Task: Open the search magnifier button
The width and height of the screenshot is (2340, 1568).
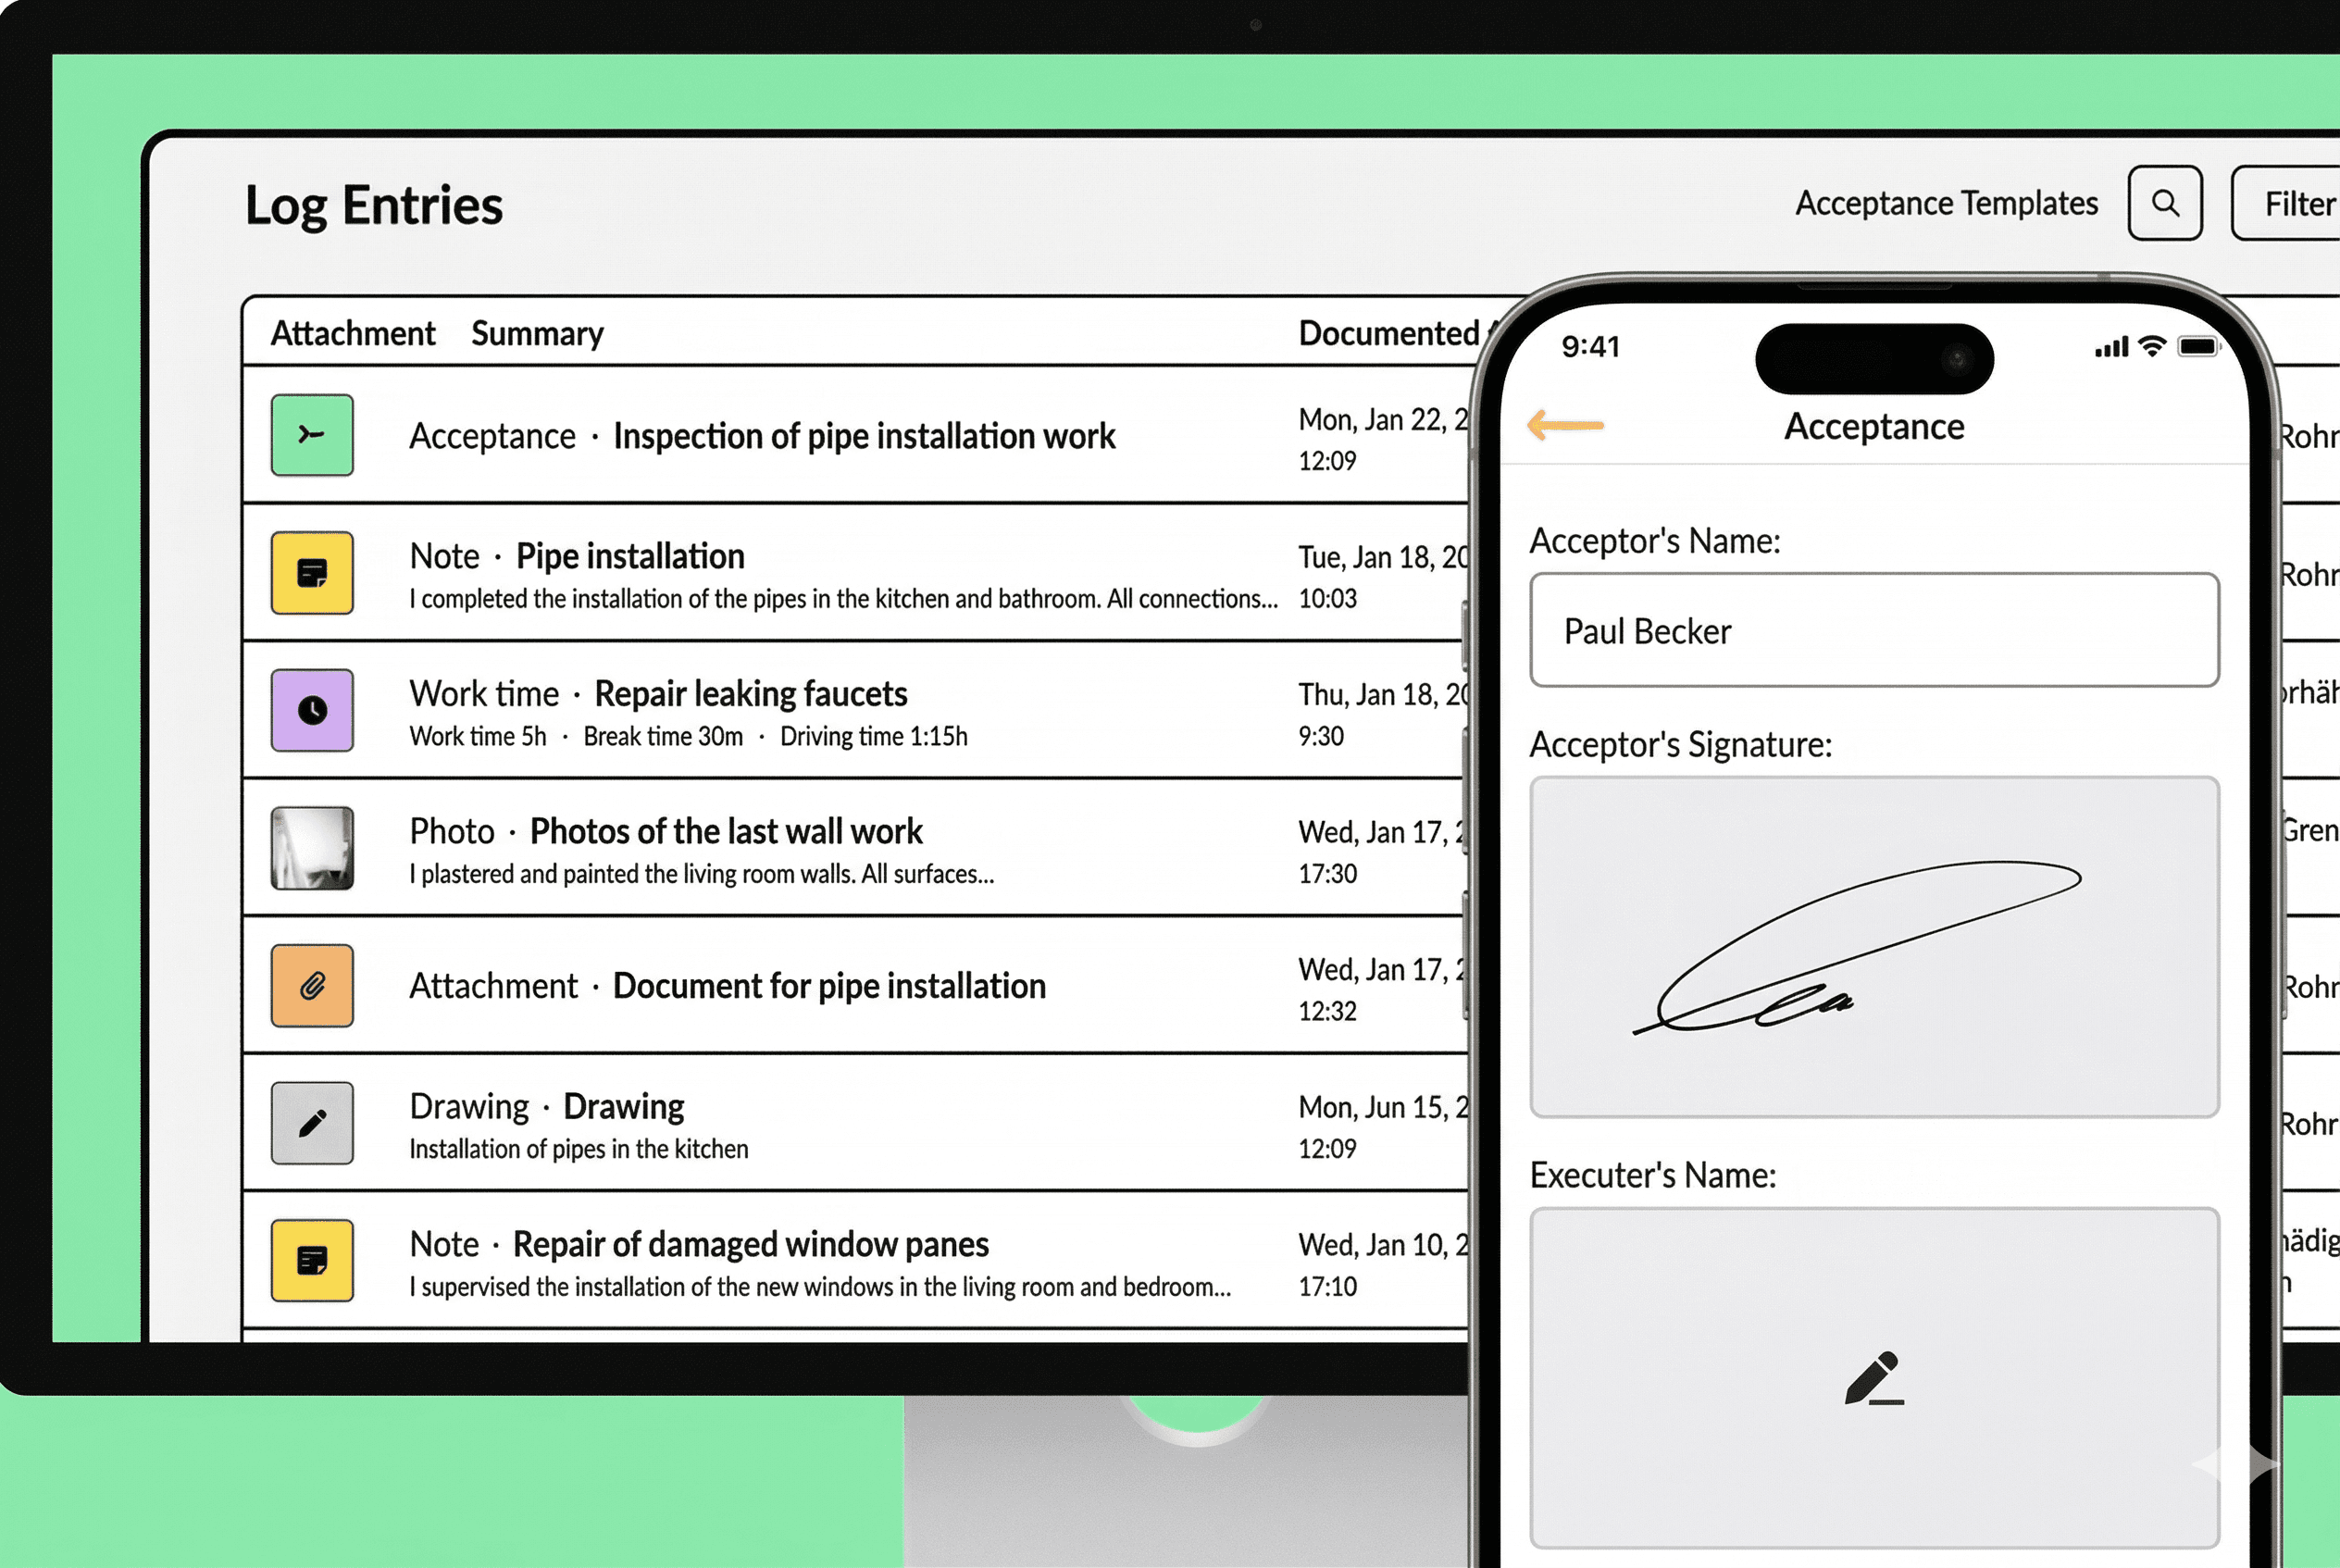Action: click(x=2165, y=203)
